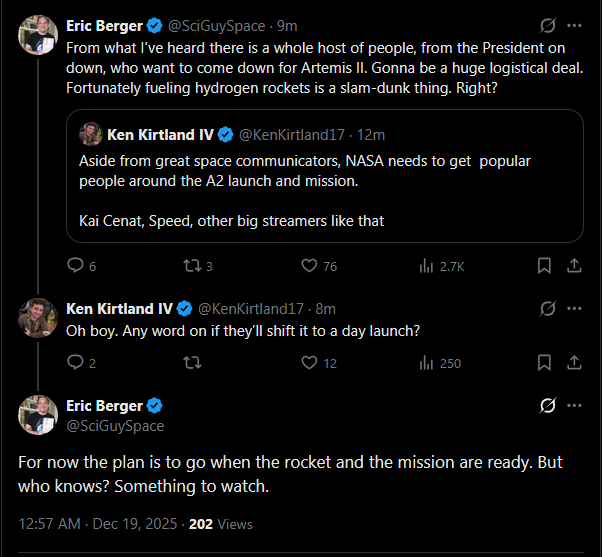Open Ken Kirtland IV's profile picture in reply
This screenshot has width=602, height=557.
tap(38, 317)
